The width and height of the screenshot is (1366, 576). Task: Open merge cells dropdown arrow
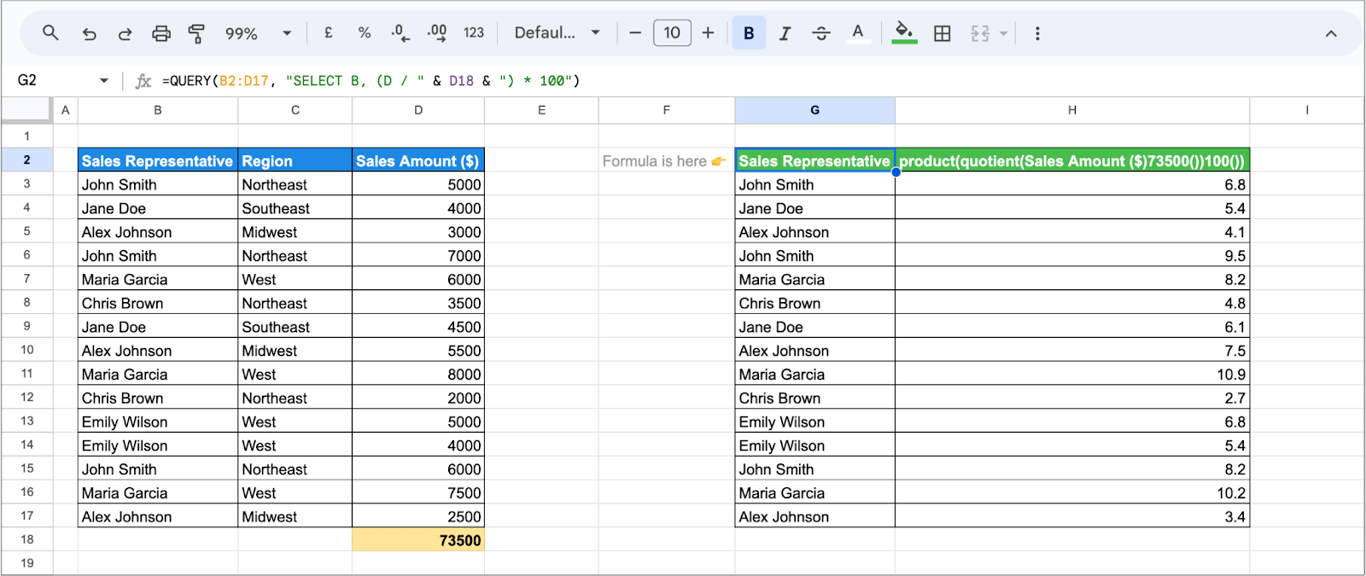tap(1003, 33)
